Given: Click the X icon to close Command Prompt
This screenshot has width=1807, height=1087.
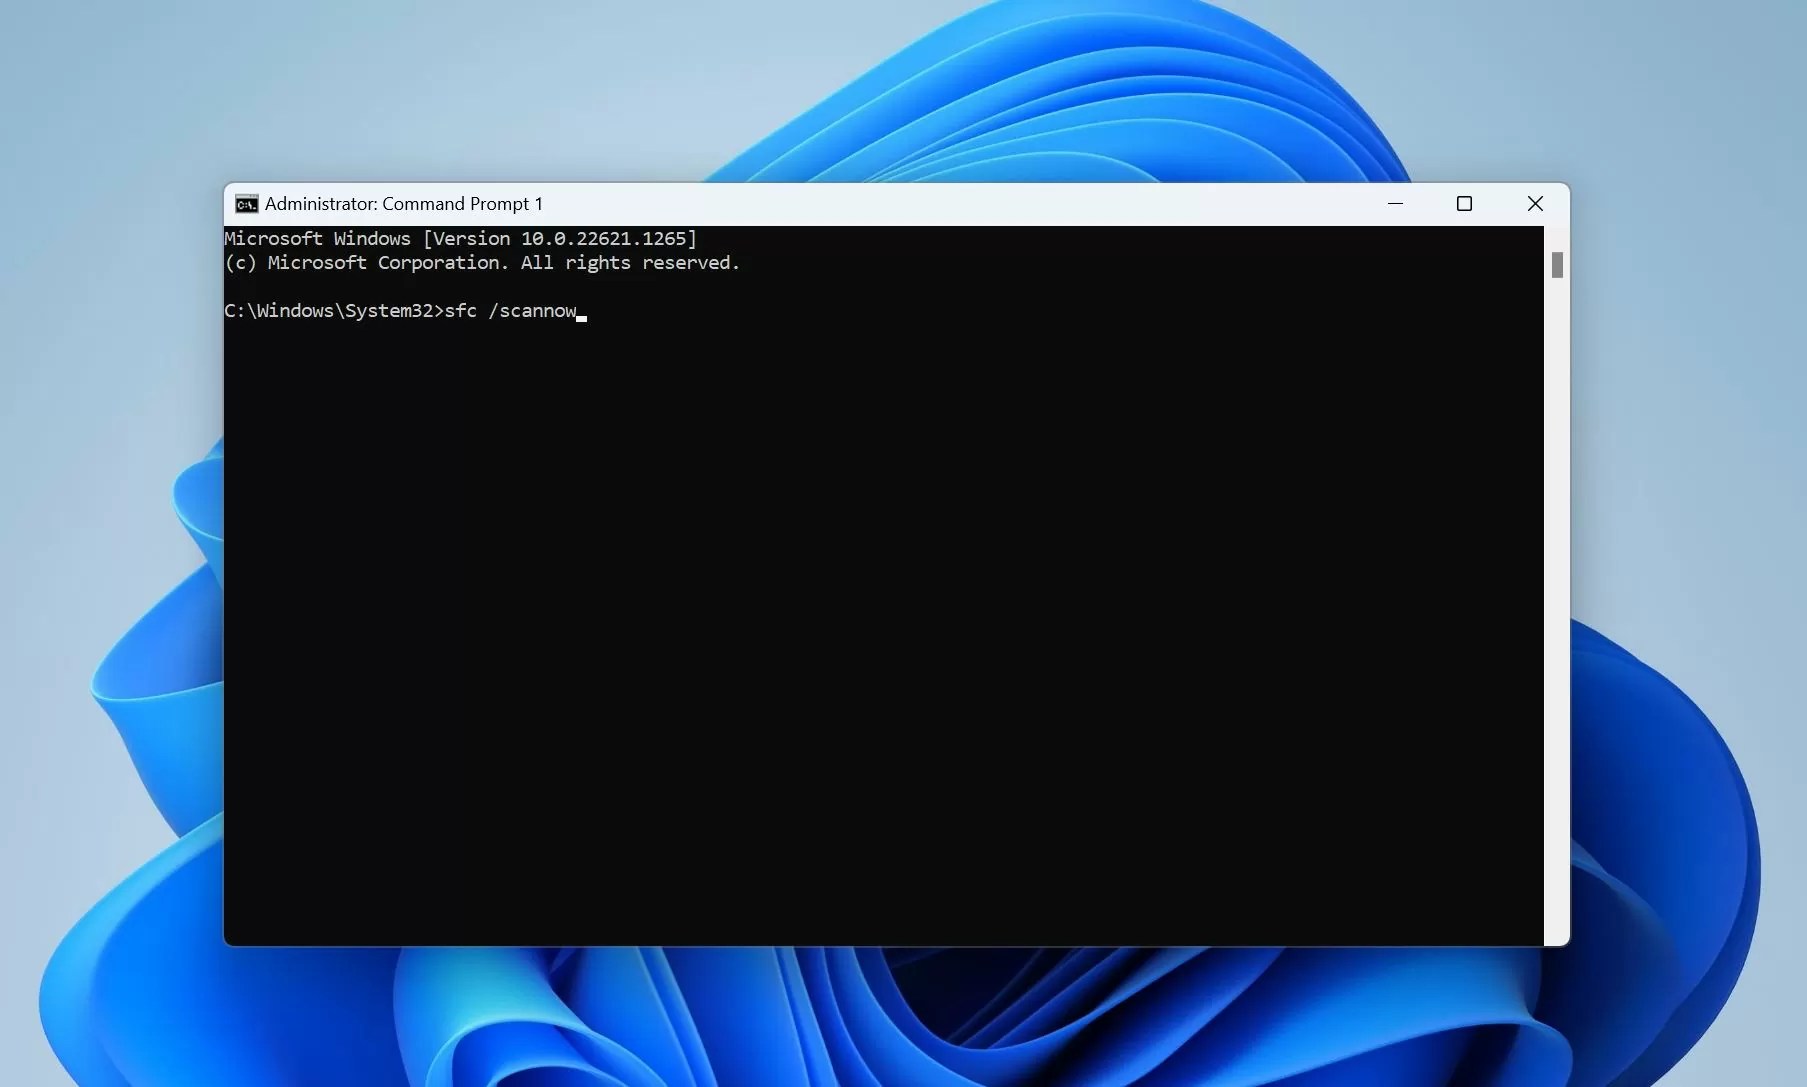Looking at the screenshot, I should (1535, 203).
